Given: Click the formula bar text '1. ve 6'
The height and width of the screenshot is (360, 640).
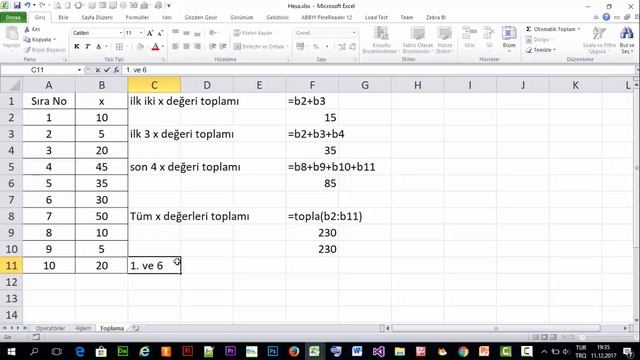Looking at the screenshot, I should pyautogui.click(x=136, y=70).
